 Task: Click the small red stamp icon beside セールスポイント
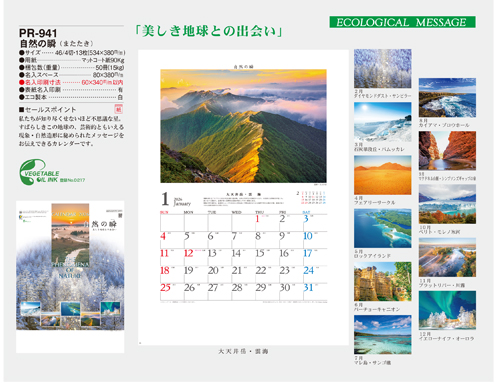(x=118, y=109)
